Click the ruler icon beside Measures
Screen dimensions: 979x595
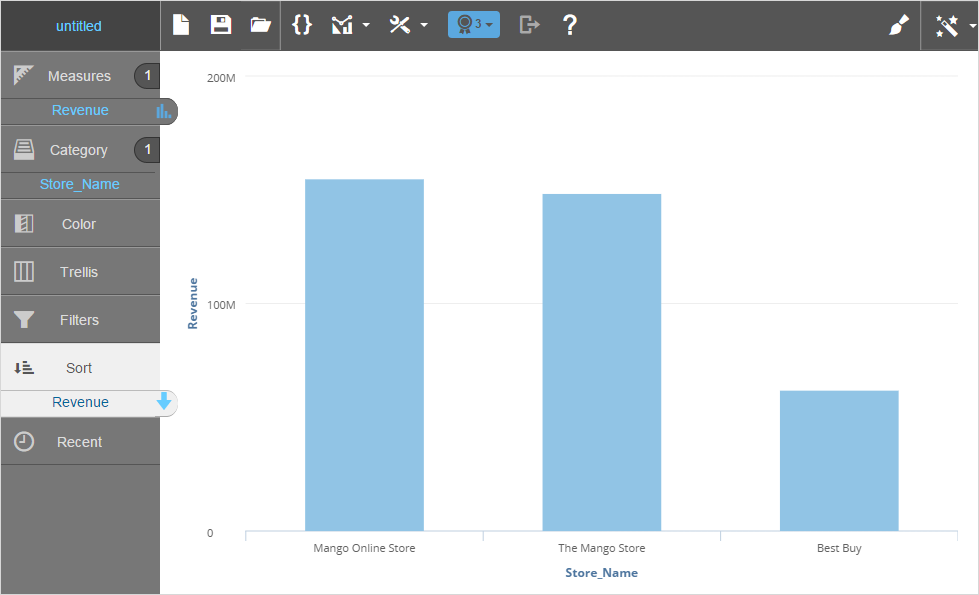click(24, 75)
